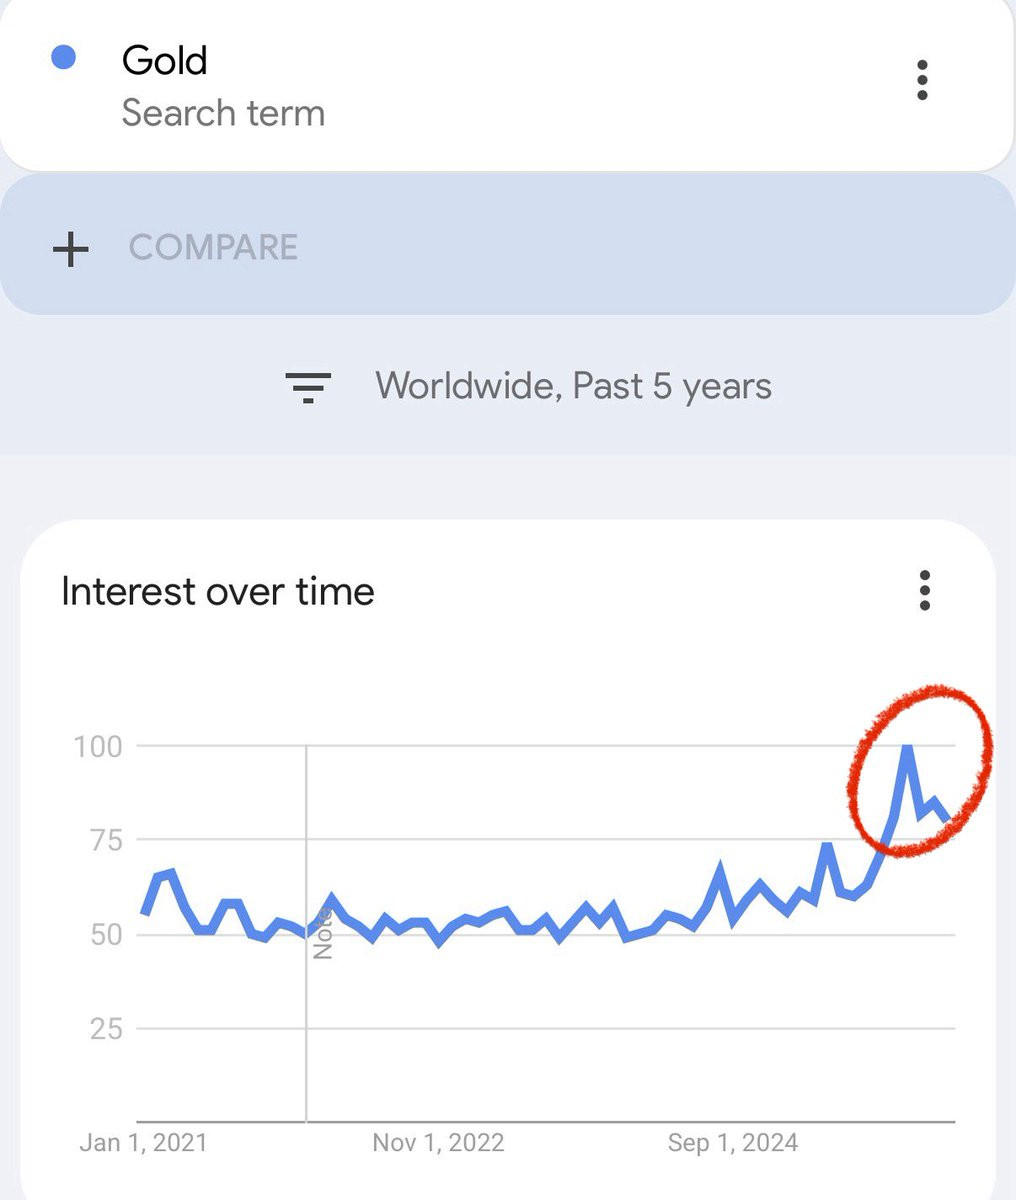
Task: Expand Worldwide, Past 5 years filter
Action: 573,386
